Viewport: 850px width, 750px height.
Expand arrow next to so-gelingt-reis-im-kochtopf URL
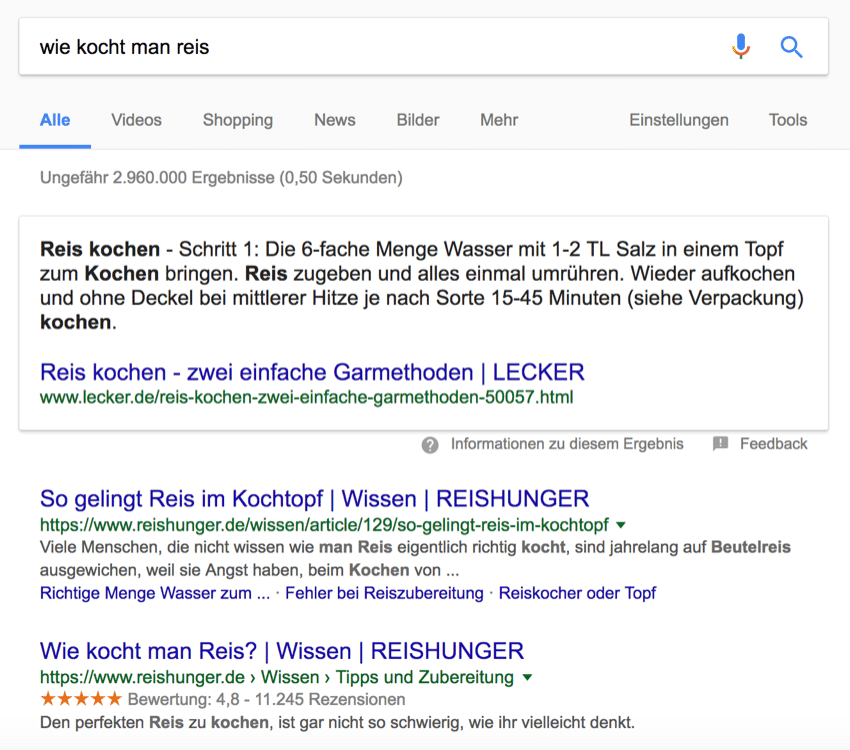click(x=621, y=525)
